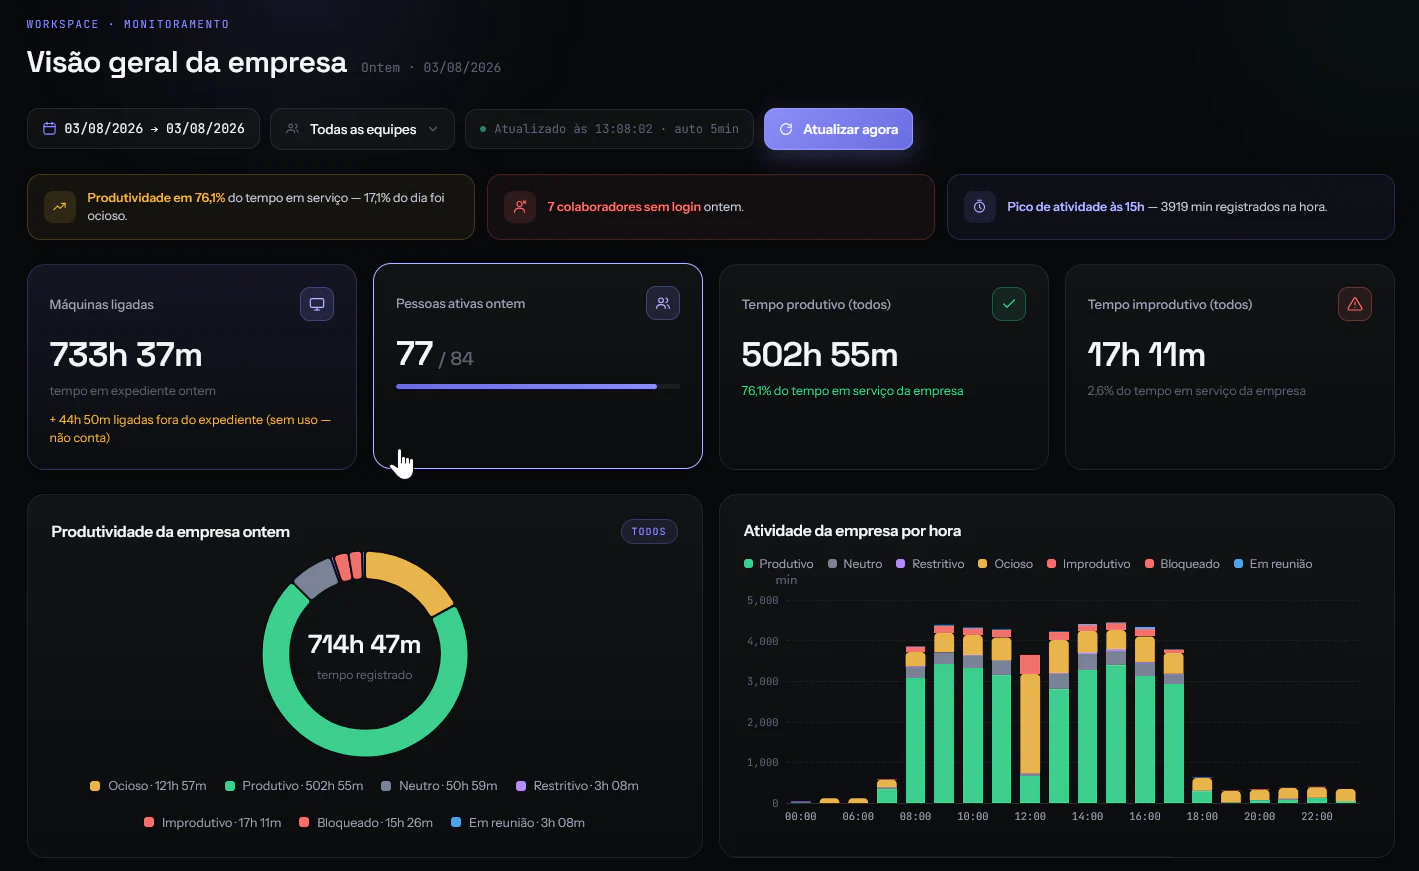The image size is (1419, 871).
Task: Click the Bloqueado donut legend swatch
Action: [304, 823]
